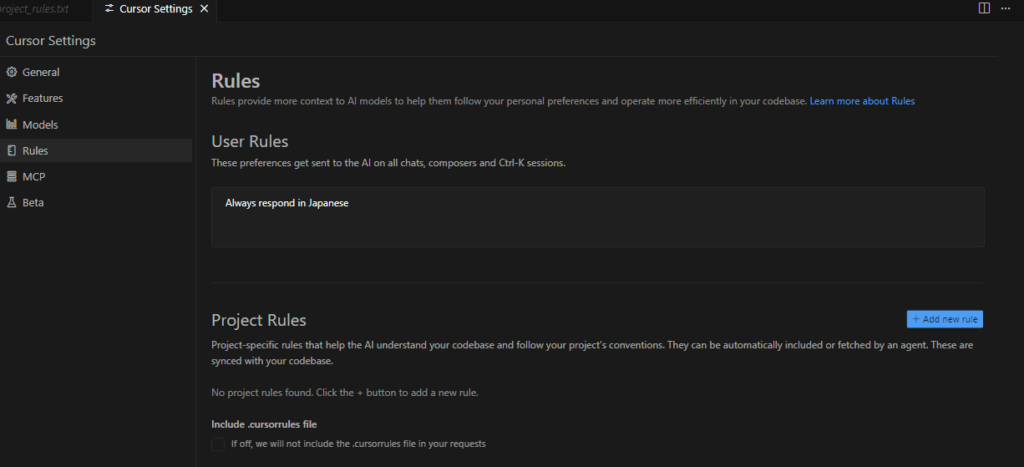Open Learn more about Rules link
Viewport: 1024px width, 467px height.
pos(862,101)
